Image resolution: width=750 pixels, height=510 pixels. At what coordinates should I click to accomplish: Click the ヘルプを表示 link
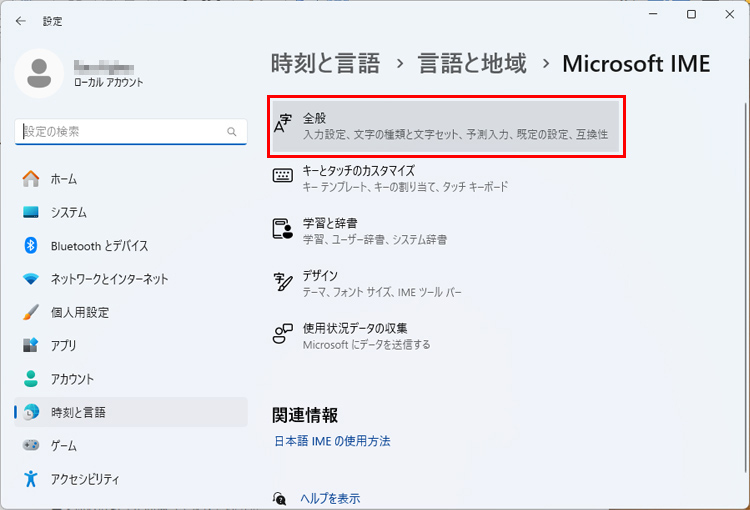(330, 499)
